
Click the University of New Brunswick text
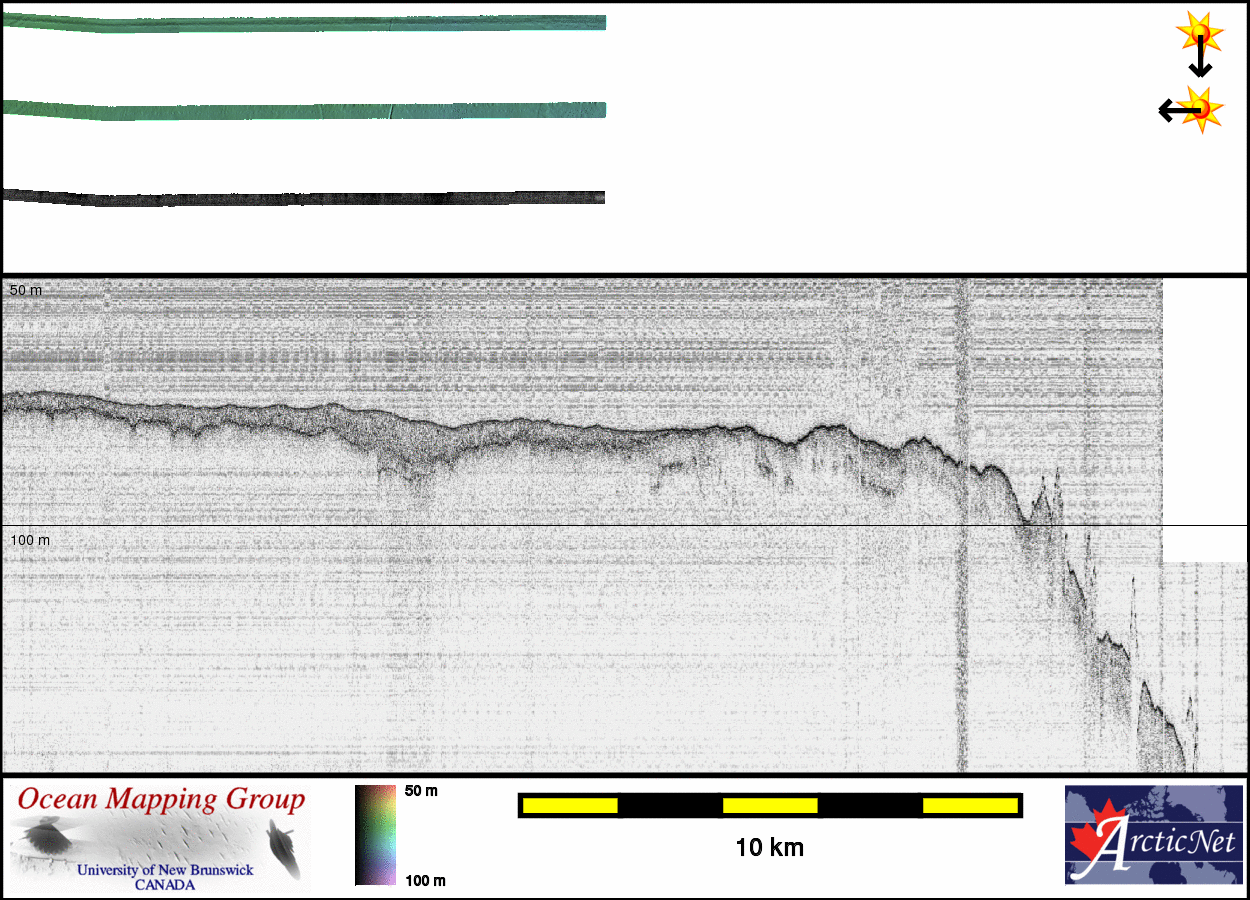[165, 870]
